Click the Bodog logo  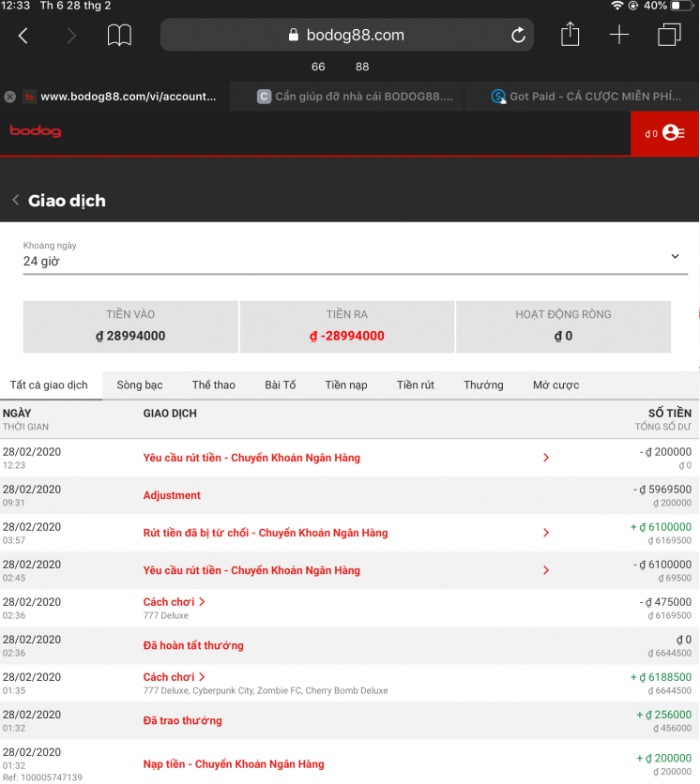36,132
